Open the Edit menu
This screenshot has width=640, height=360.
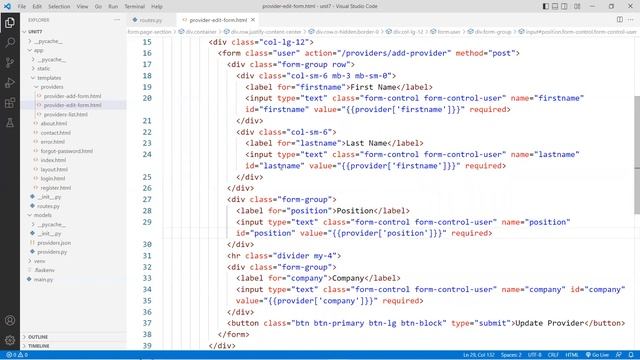pos(37,7)
